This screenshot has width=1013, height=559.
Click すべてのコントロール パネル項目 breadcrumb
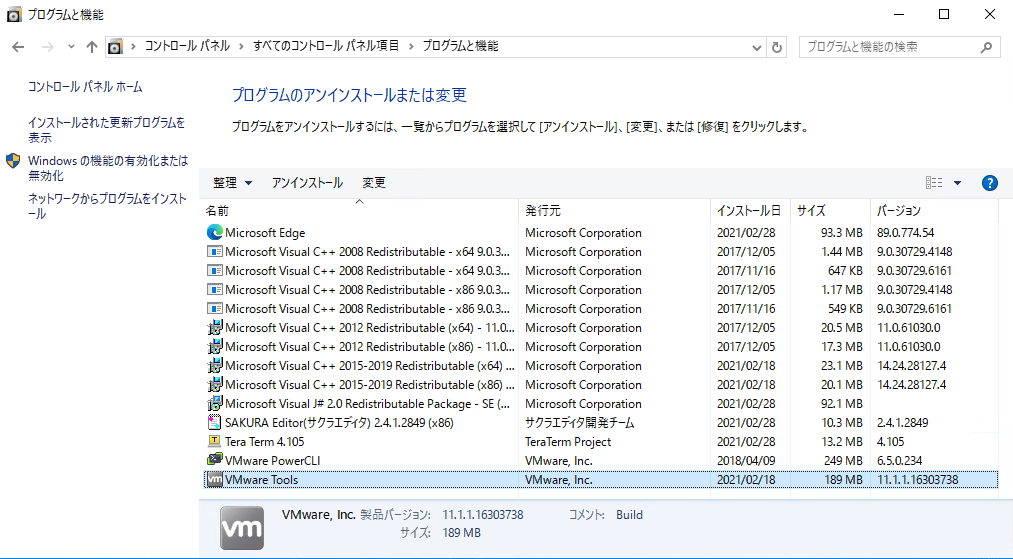(x=326, y=47)
